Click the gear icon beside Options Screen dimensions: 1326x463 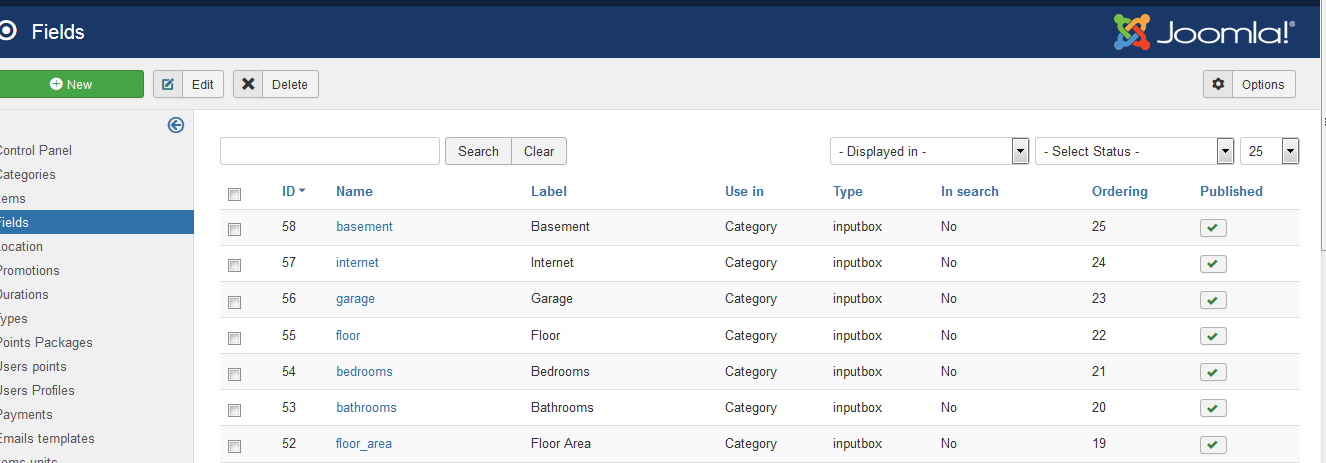tap(1218, 84)
